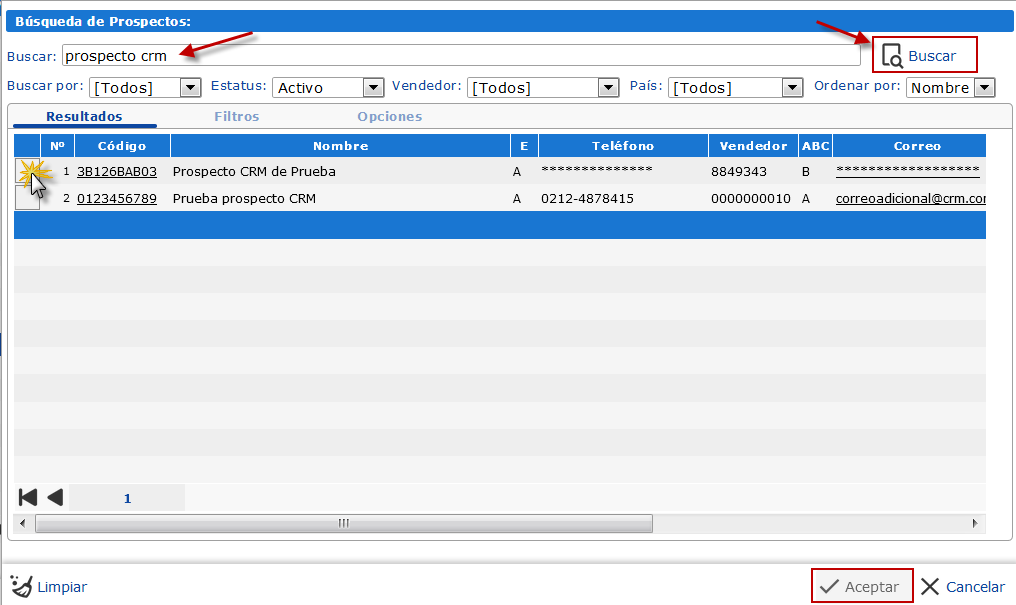Image resolution: width=1016 pixels, height=605 pixels.
Task: Click phone number 0212-4878415
Action: (x=587, y=199)
